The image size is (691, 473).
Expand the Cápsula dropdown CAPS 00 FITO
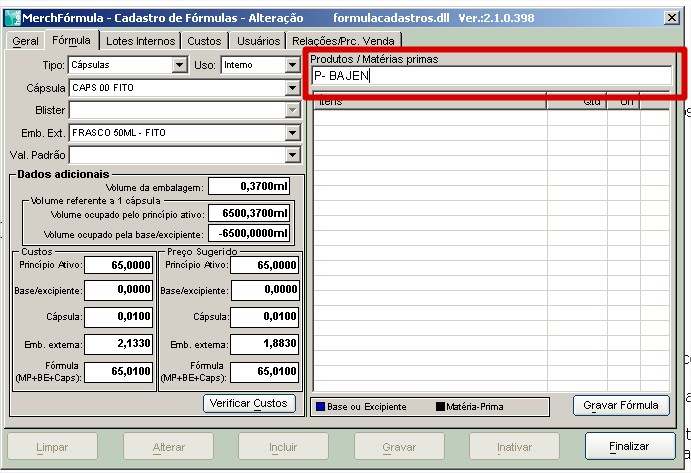[x=292, y=88]
